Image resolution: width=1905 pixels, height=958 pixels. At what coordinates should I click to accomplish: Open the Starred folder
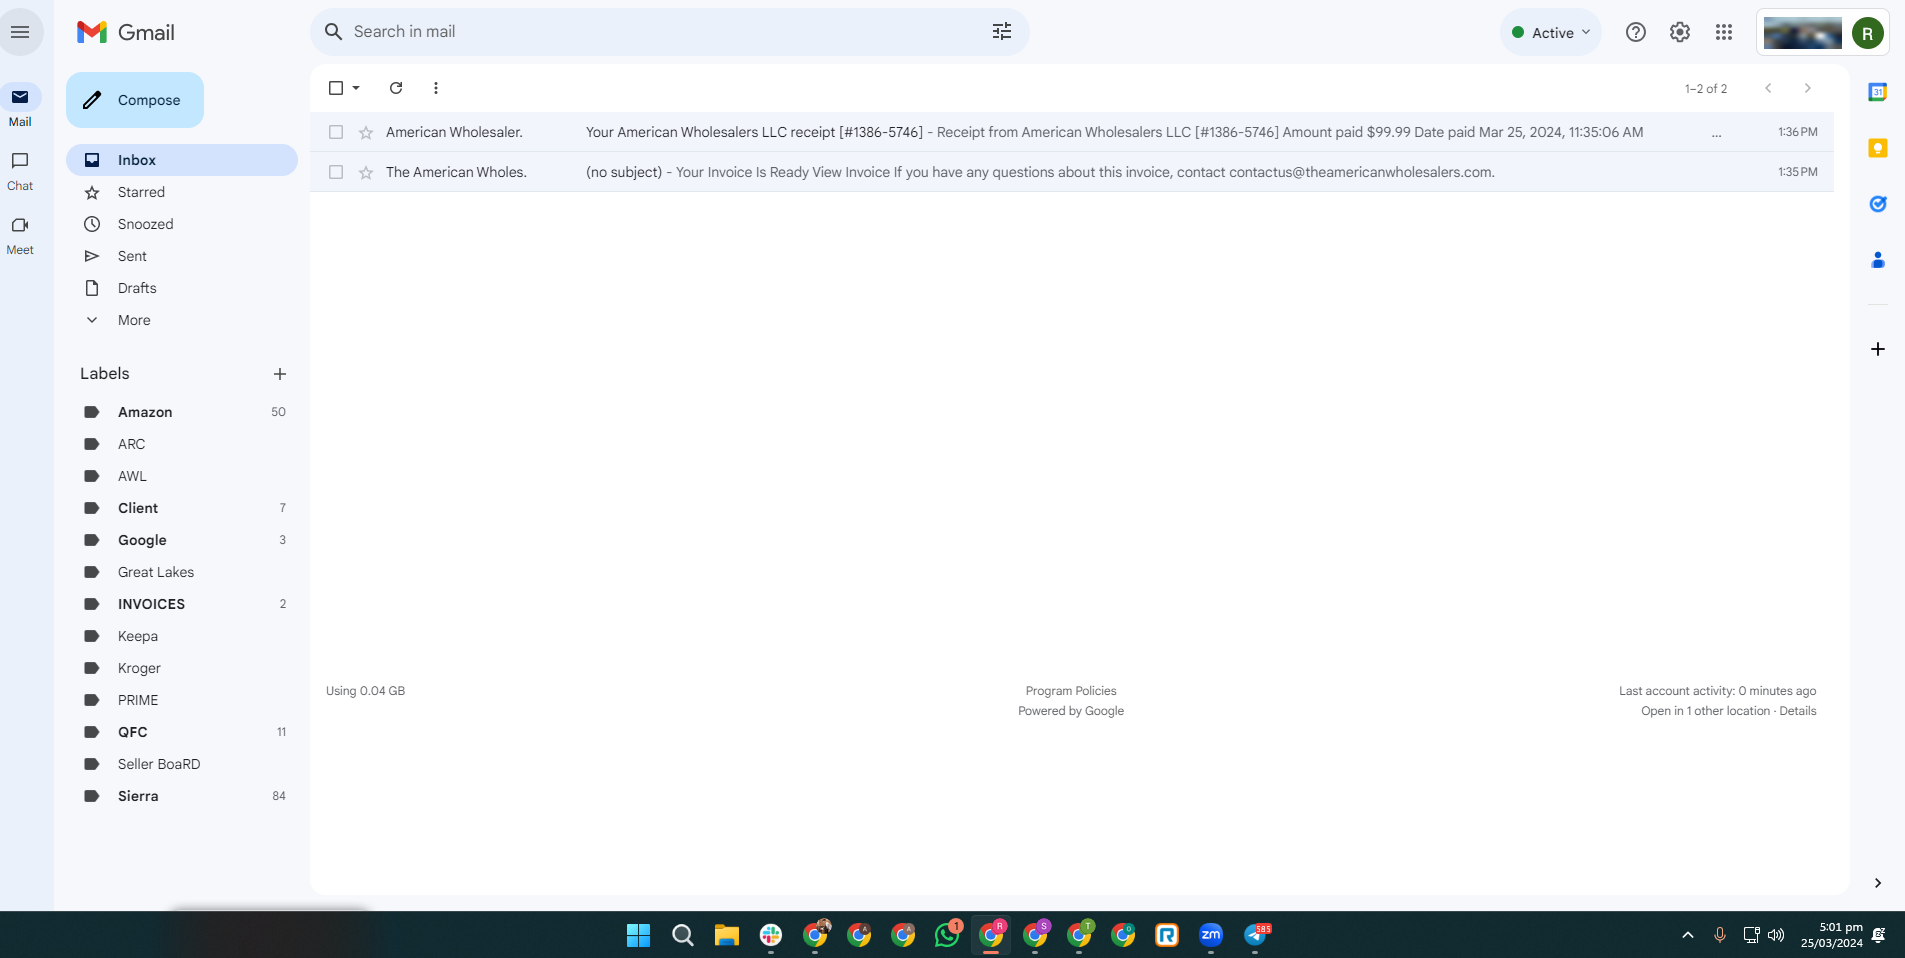[182, 192]
